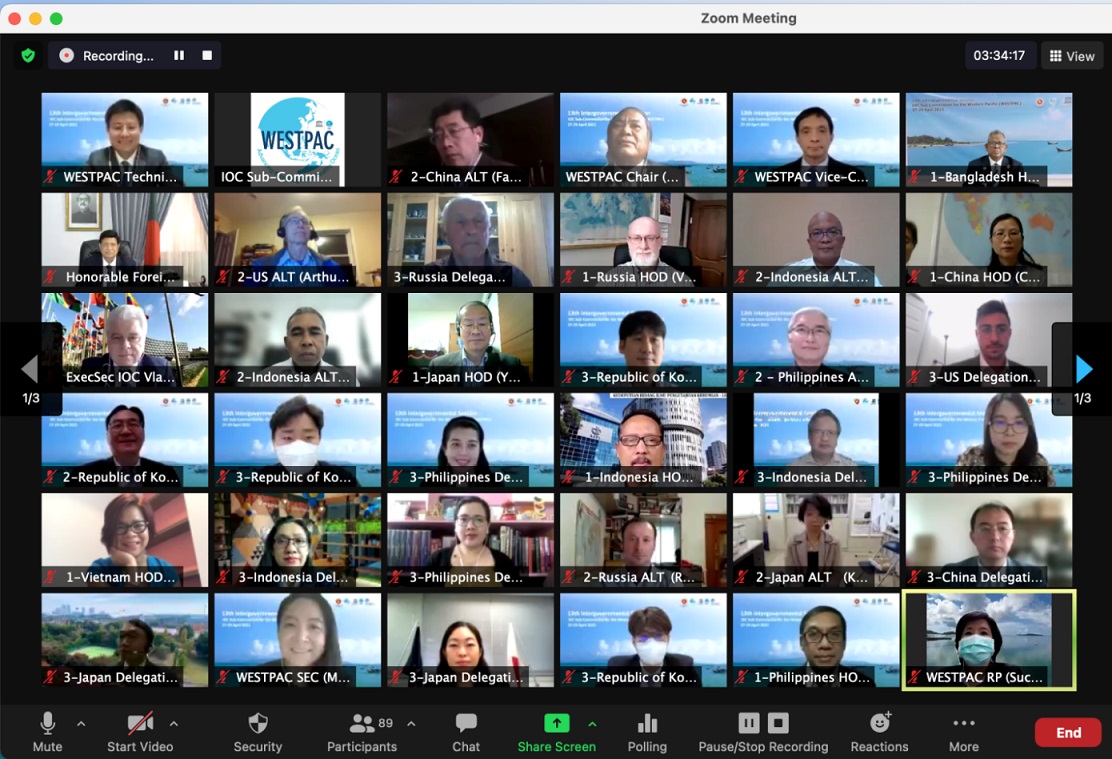Image resolution: width=1112 pixels, height=759 pixels.
Task: Select the 1-Russia HOD video tile
Action: [643, 240]
